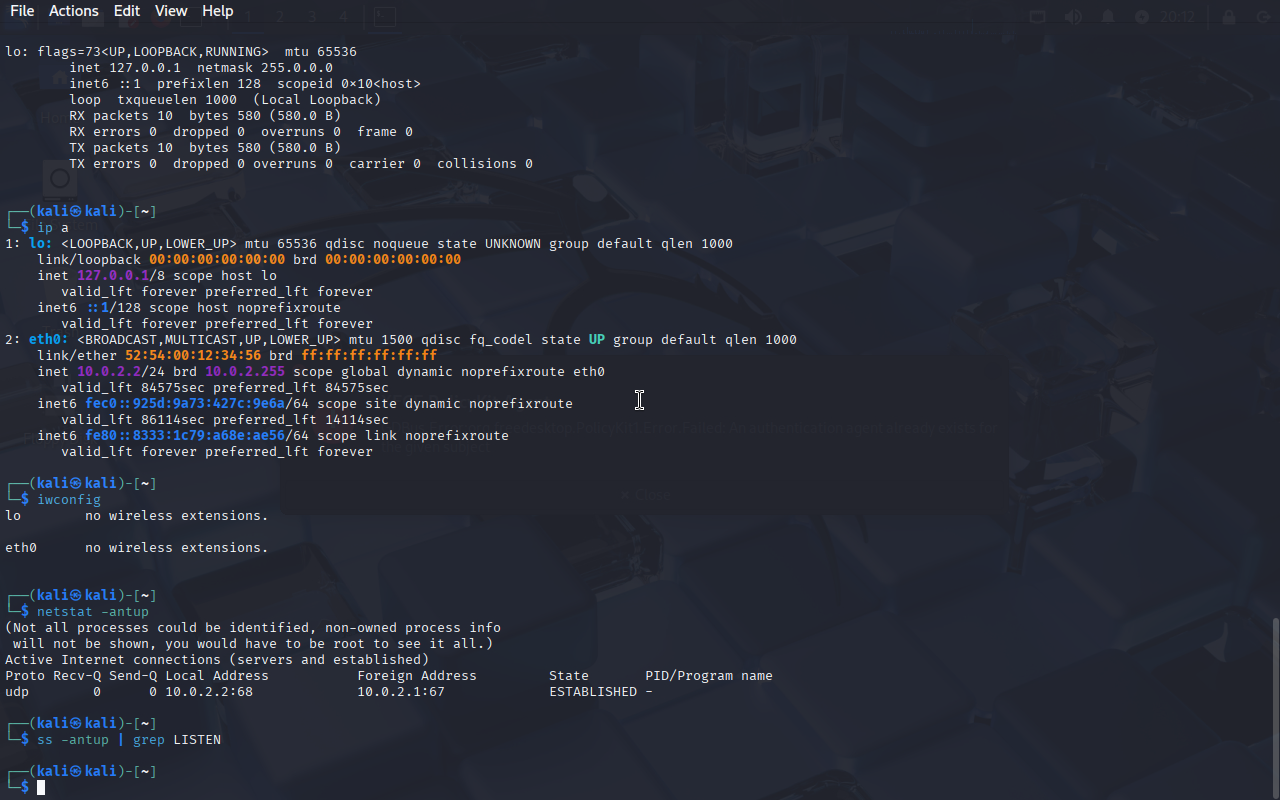
Task: Click the 'Foreign Address' column header
Action: pyautogui.click(x=417, y=676)
